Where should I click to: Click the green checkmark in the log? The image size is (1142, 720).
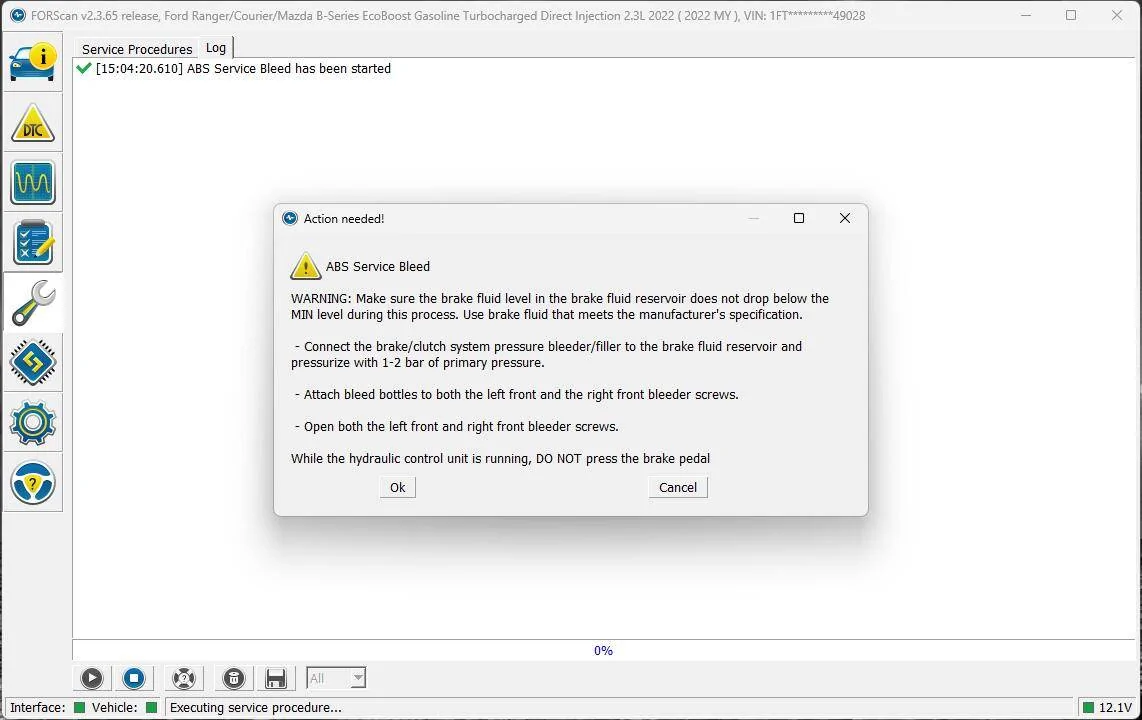point(84,68)
